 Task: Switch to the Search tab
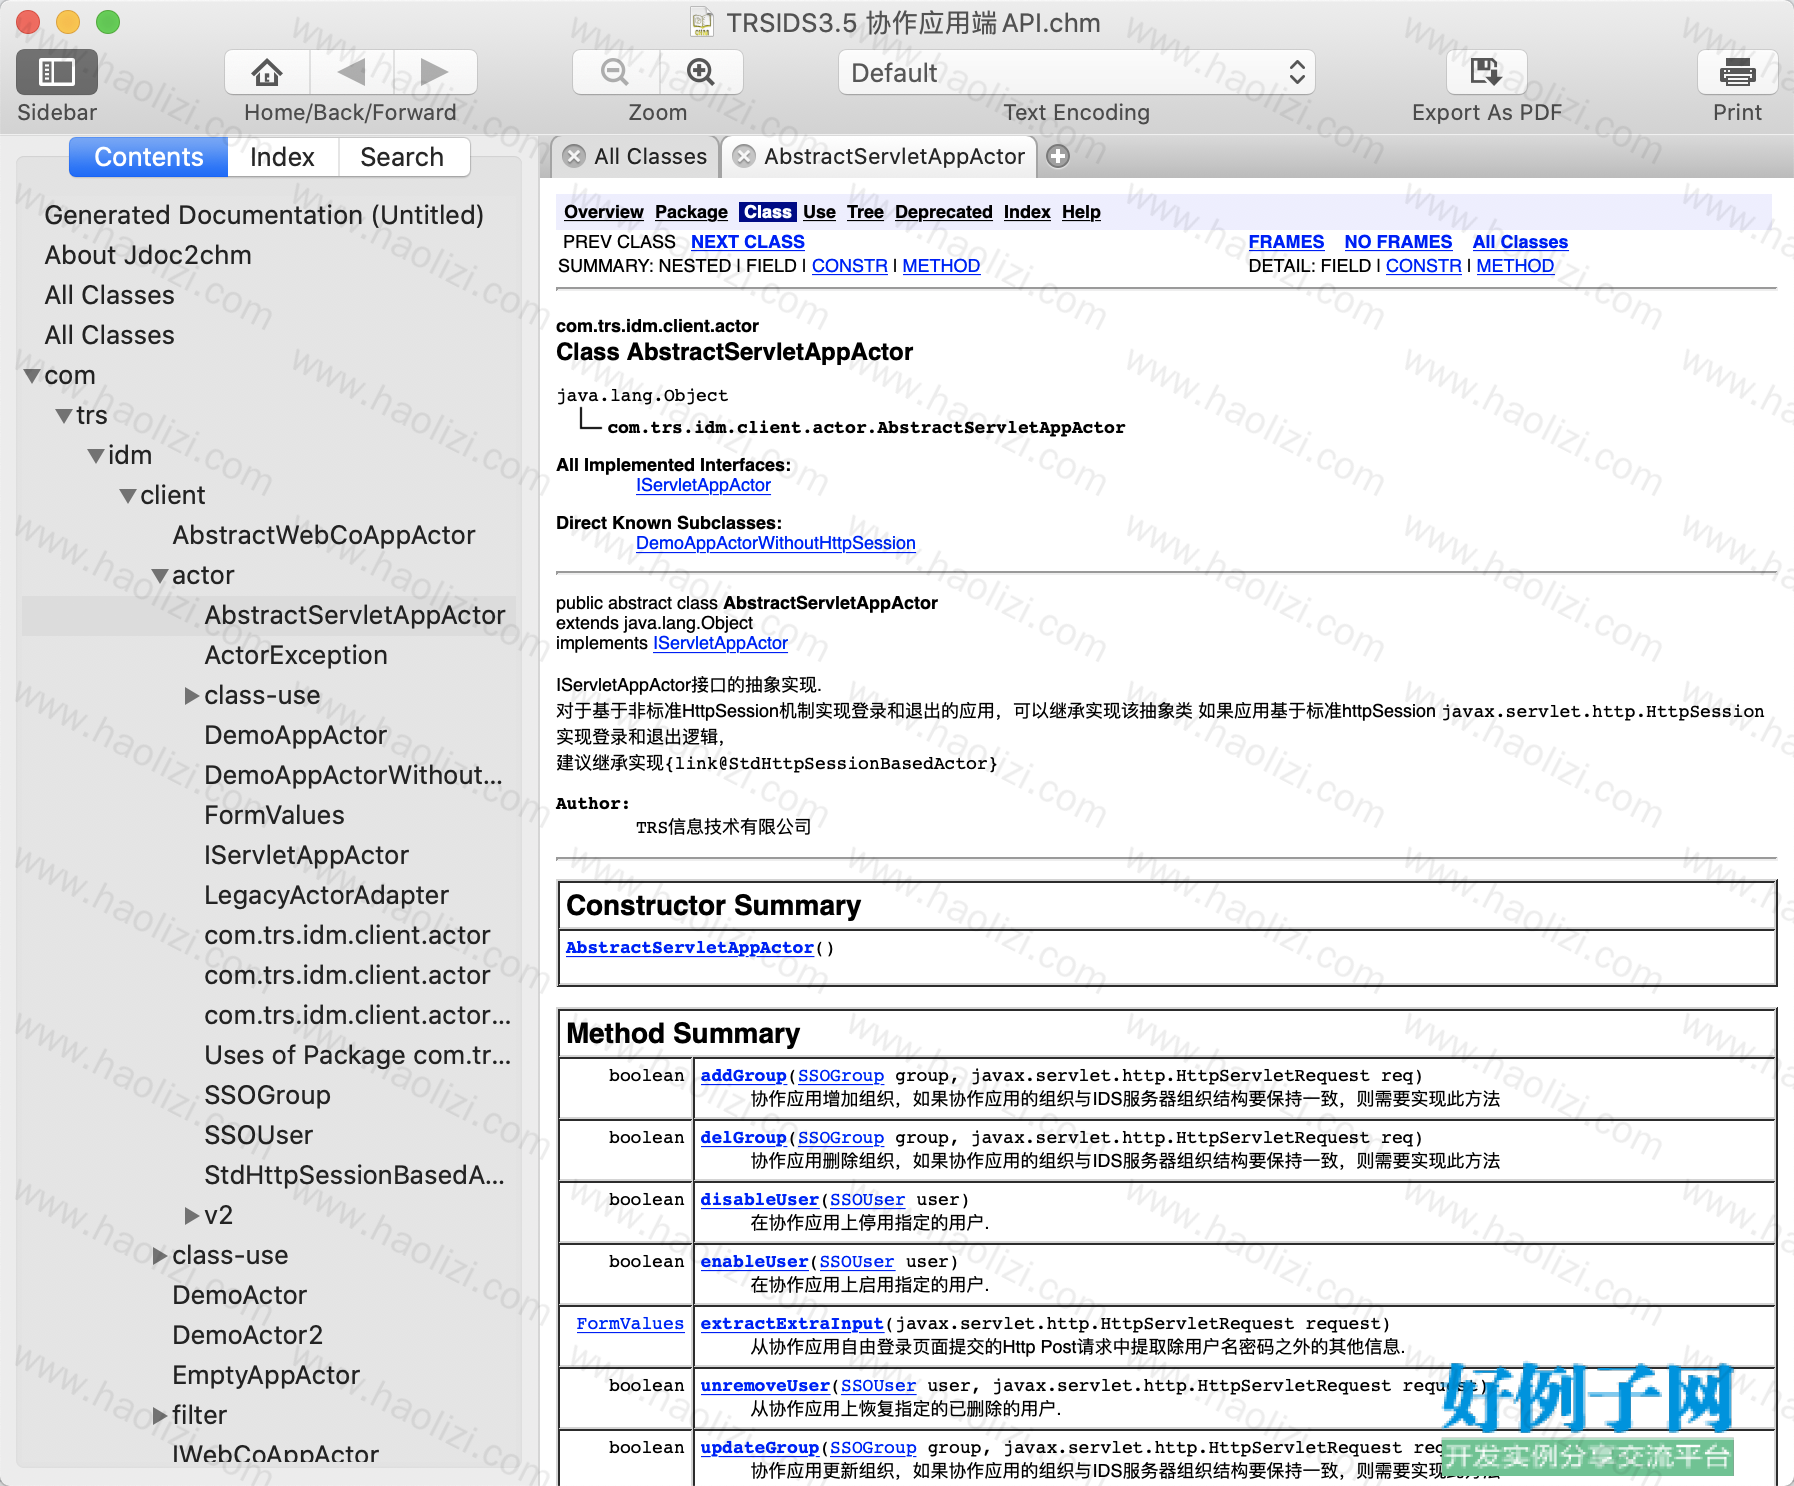402,157
